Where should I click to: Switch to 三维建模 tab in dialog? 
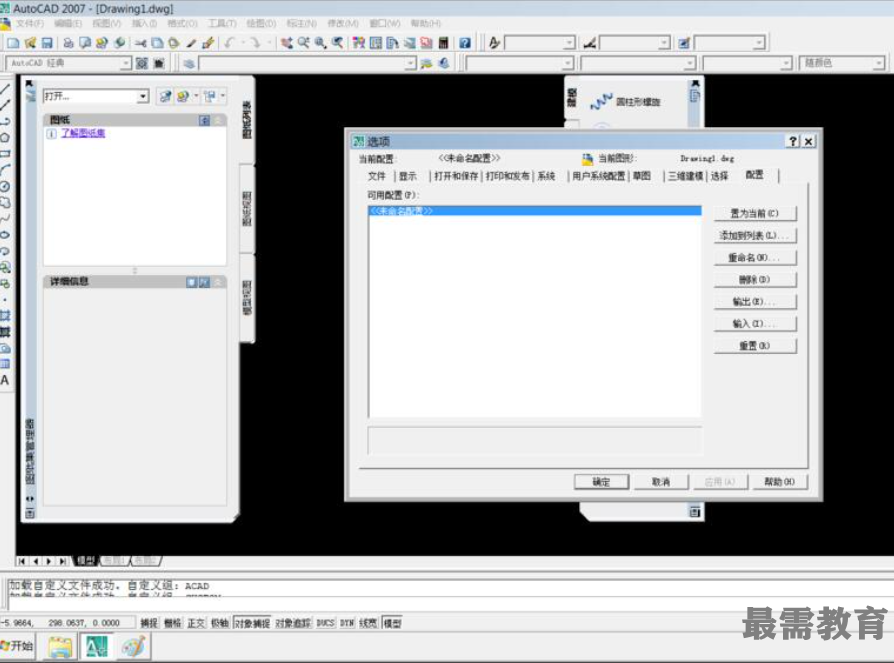tap(685, 176)
